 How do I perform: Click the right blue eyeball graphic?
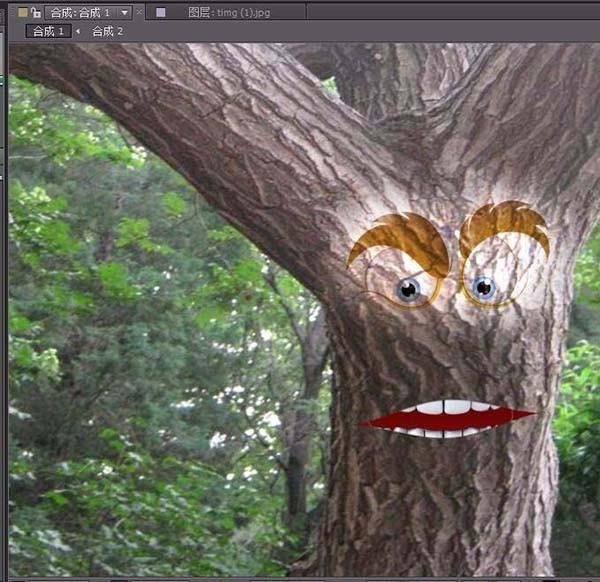tap(484, 288)
